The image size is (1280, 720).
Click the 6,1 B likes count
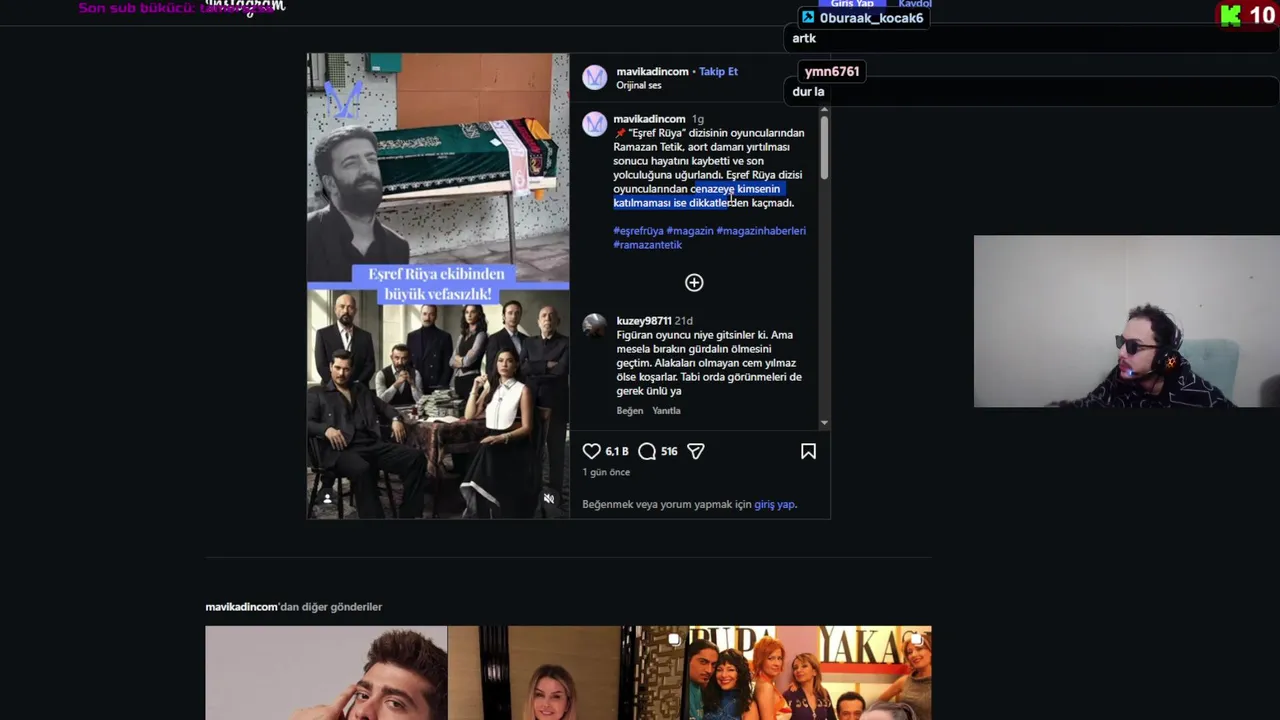tap(617, 451)
